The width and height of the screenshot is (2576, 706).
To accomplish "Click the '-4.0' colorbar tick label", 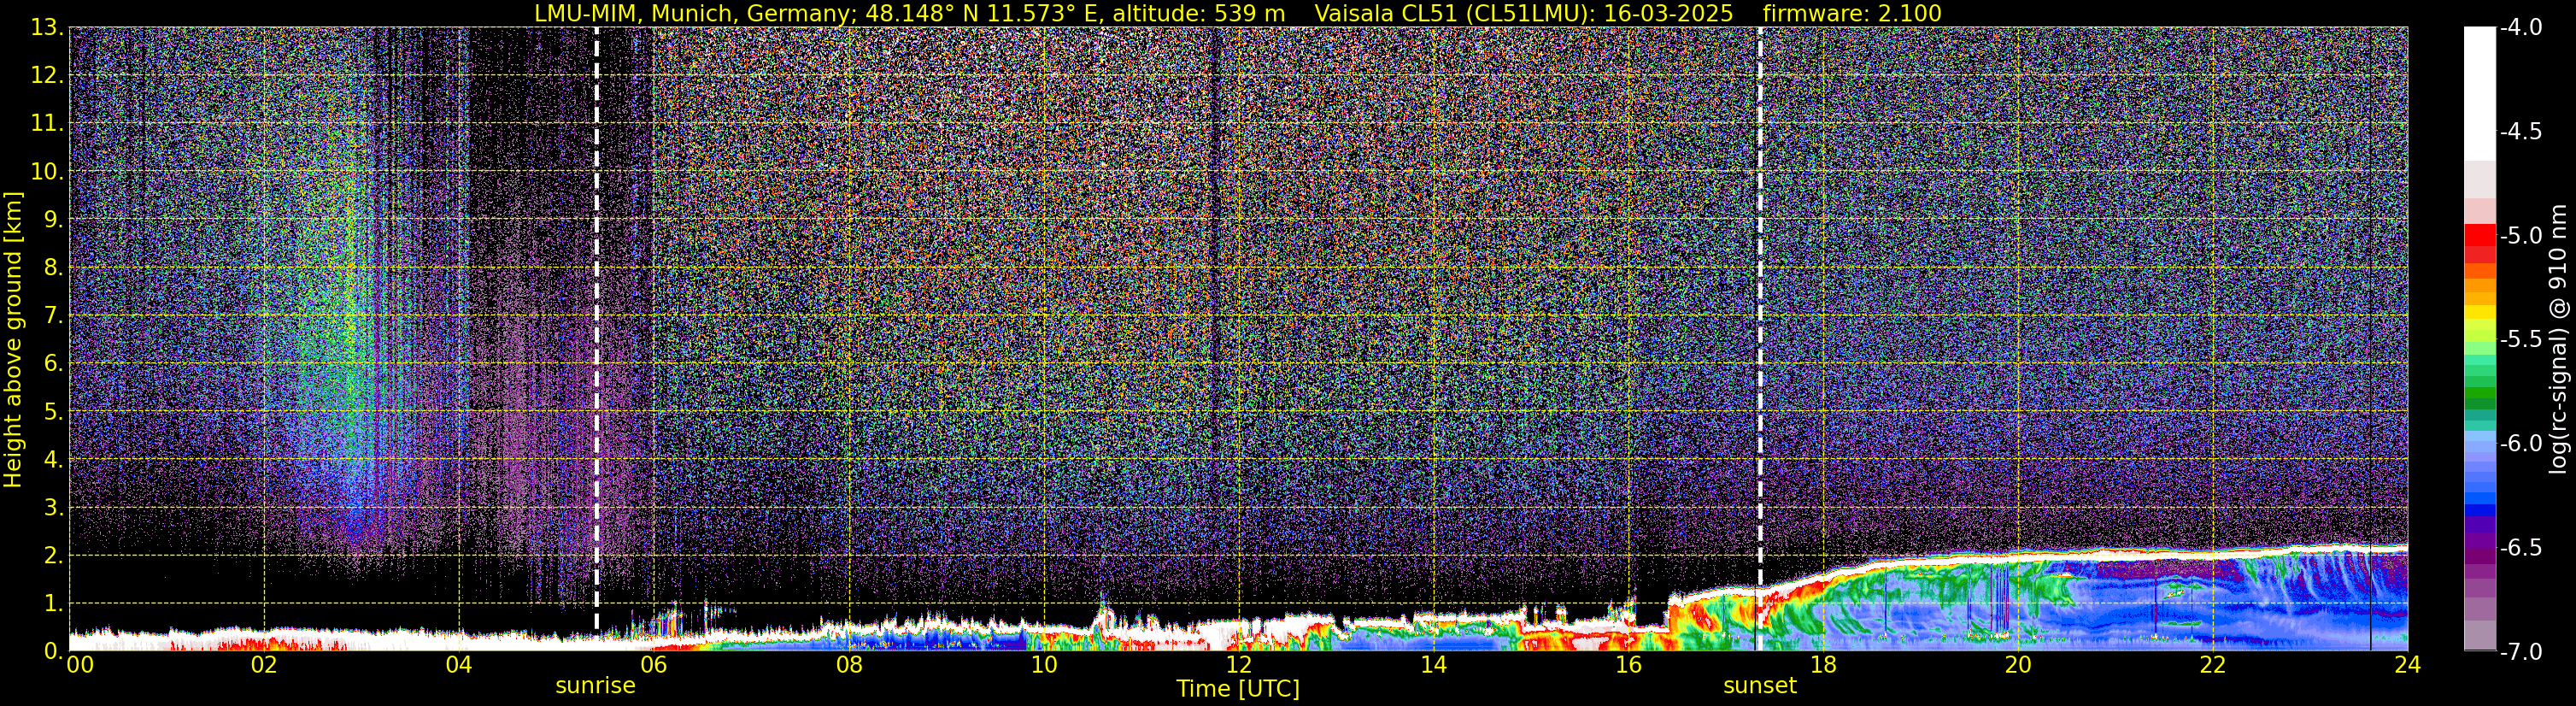I will [2520, 28].
